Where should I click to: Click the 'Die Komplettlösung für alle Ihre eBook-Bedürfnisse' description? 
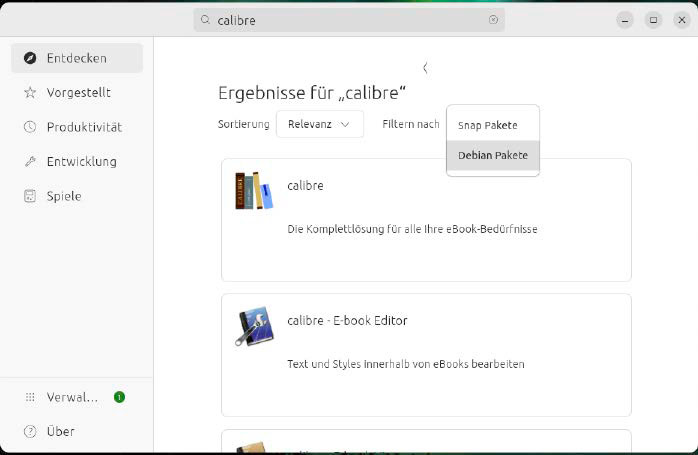412,229
